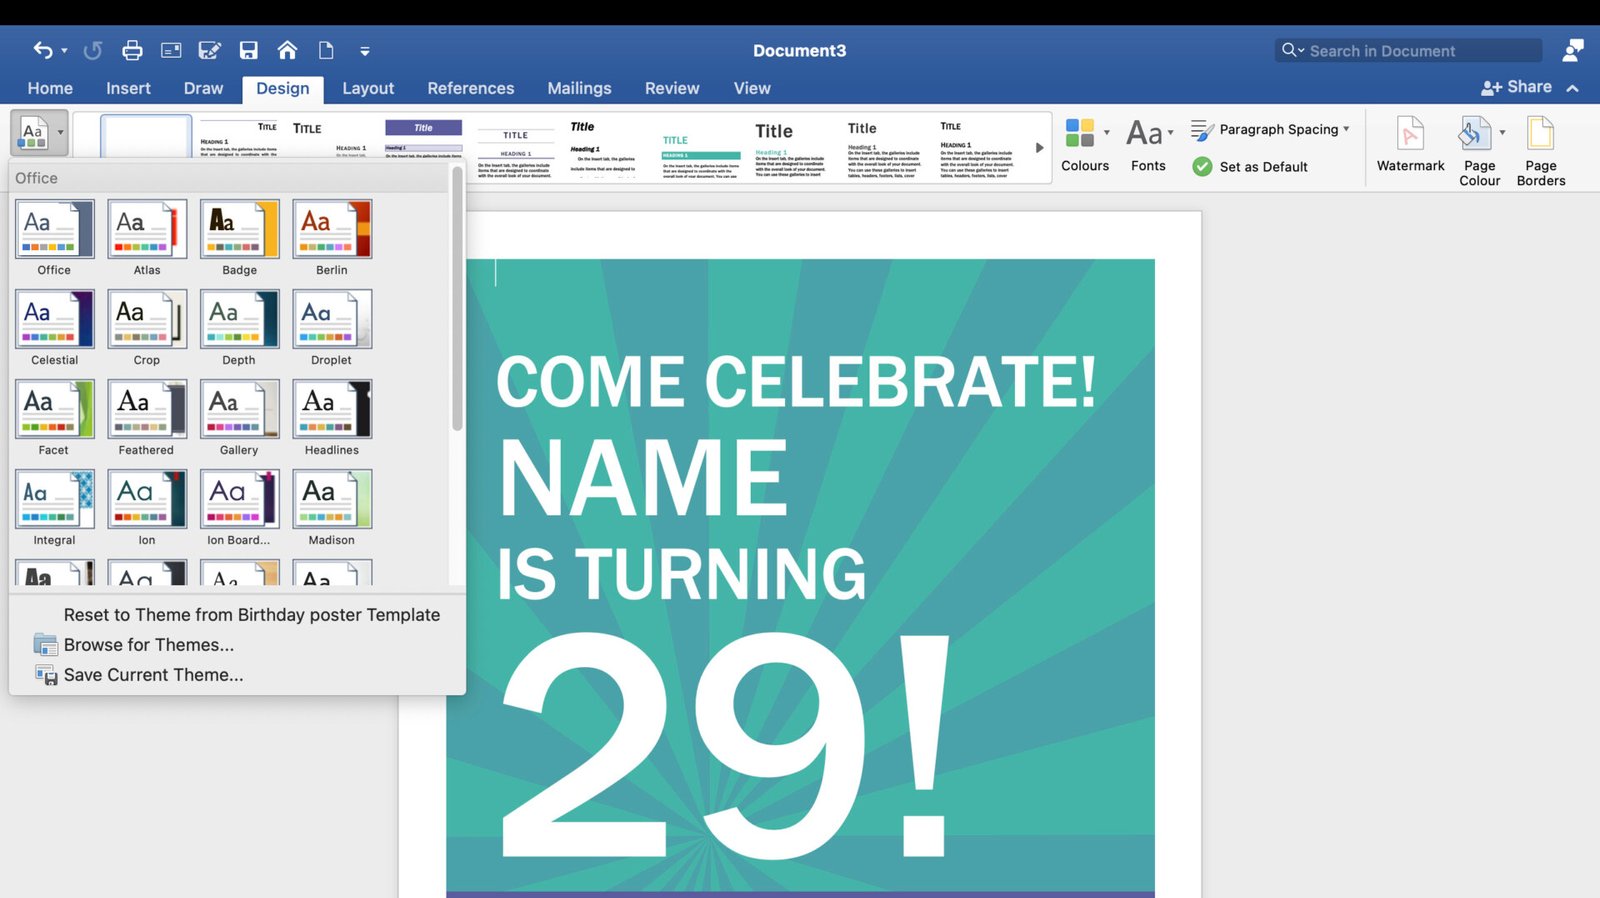Click the 29! number on poster
The image size is (1600, 898).
tap(724, 744)
